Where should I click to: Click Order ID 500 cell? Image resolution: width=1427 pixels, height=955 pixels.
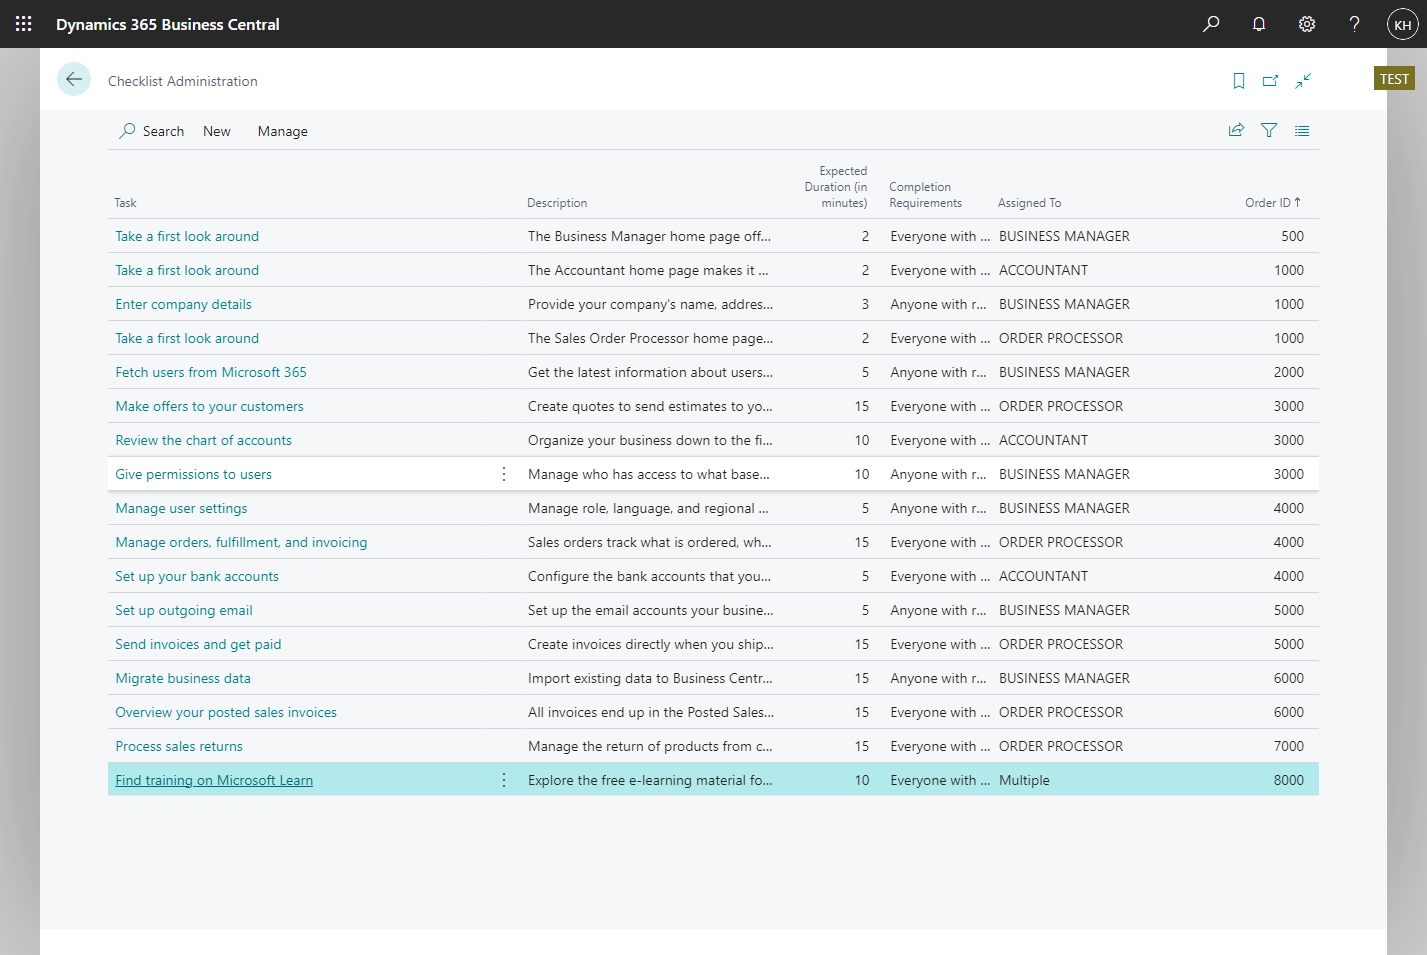(x=1292, y=236)
